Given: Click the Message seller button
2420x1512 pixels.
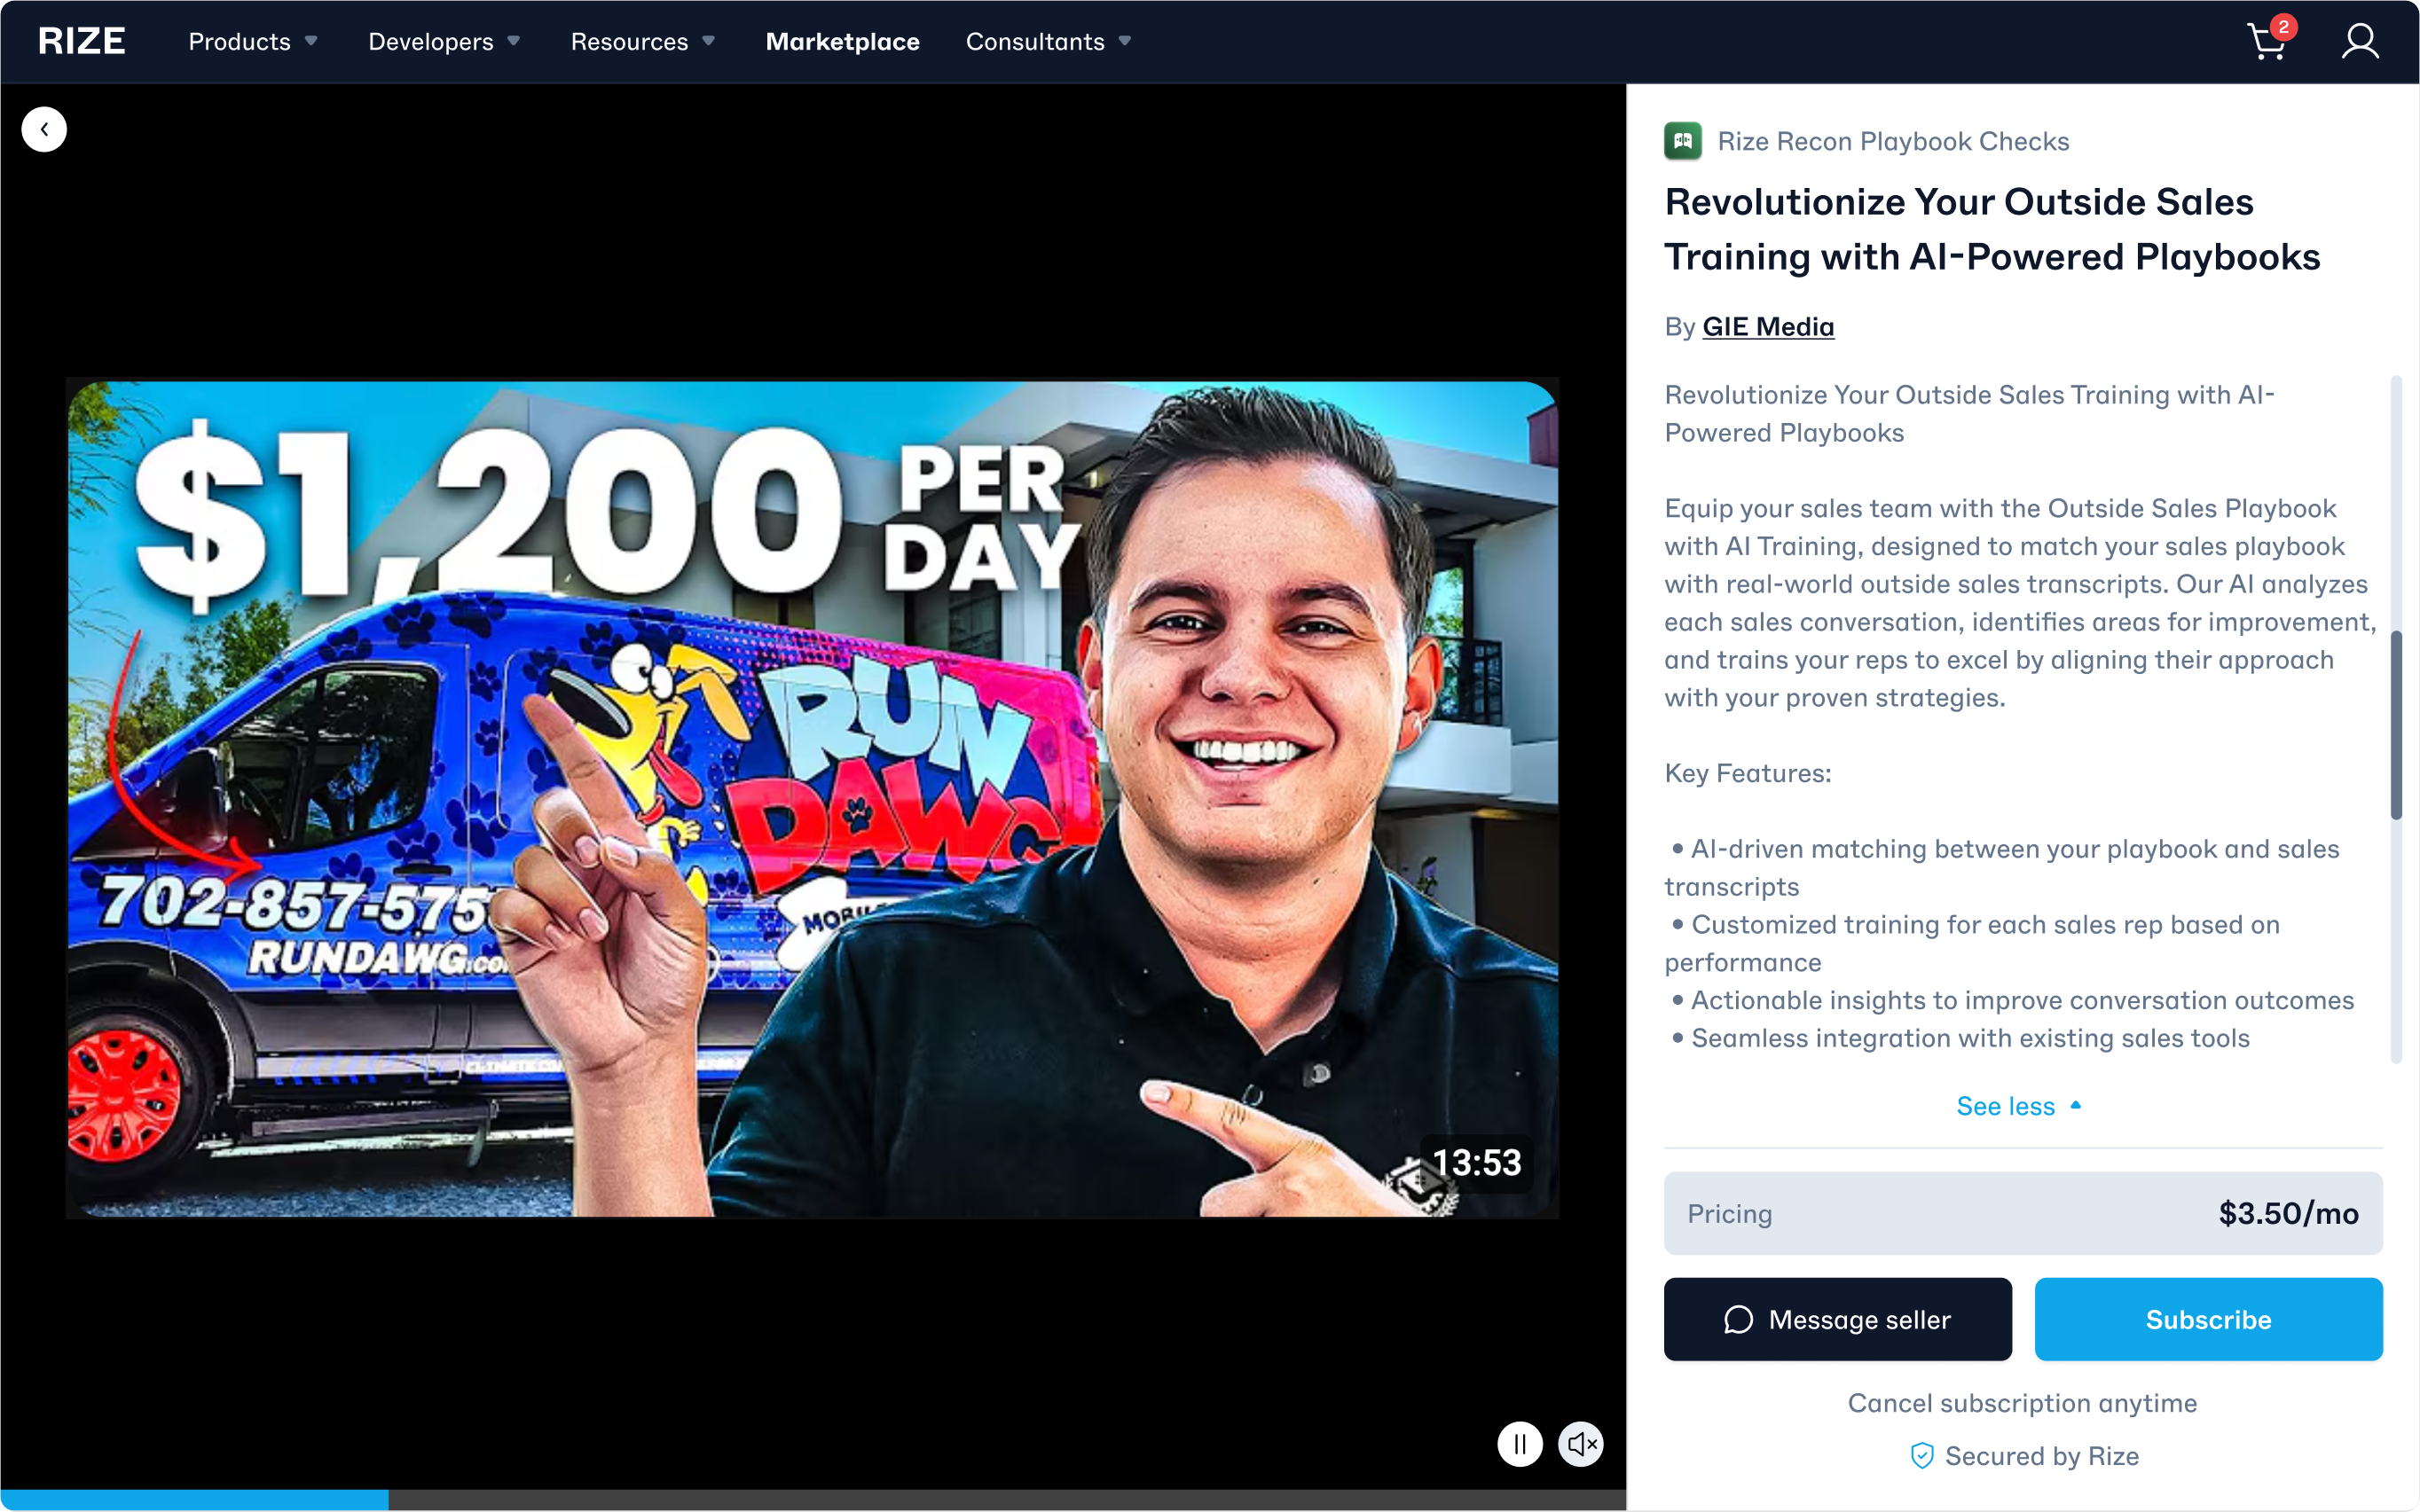Looking at the screenshot, I should [x=1837, y=1319].
